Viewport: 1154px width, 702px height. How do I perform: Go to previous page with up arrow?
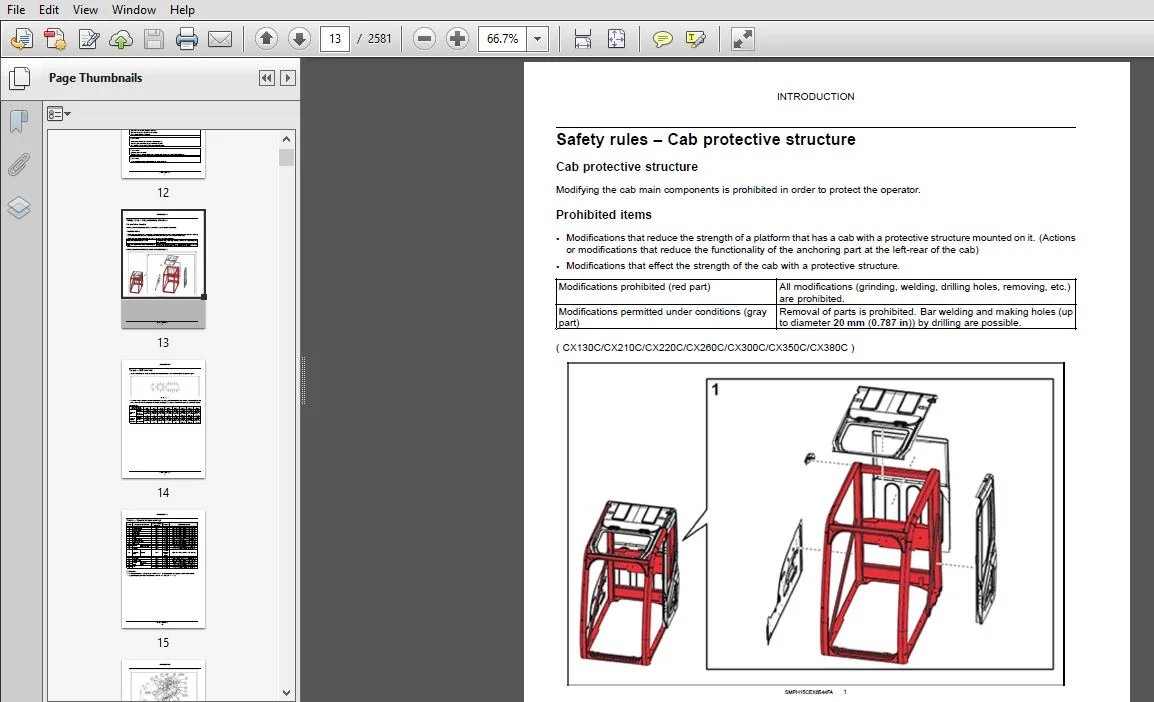click(266, 38)
